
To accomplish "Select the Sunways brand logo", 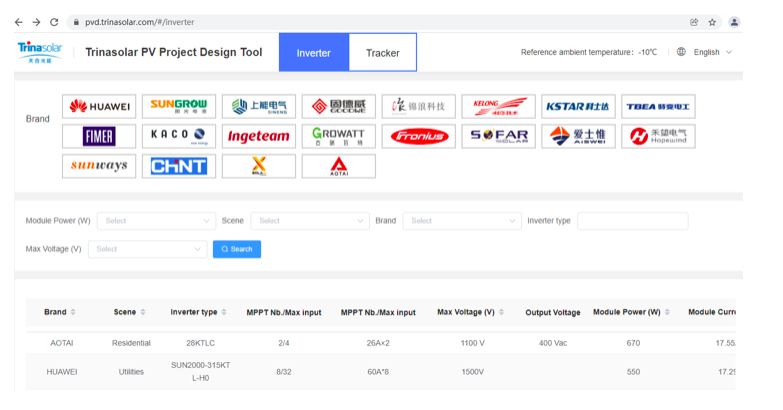I will click(x=99, y=166).
